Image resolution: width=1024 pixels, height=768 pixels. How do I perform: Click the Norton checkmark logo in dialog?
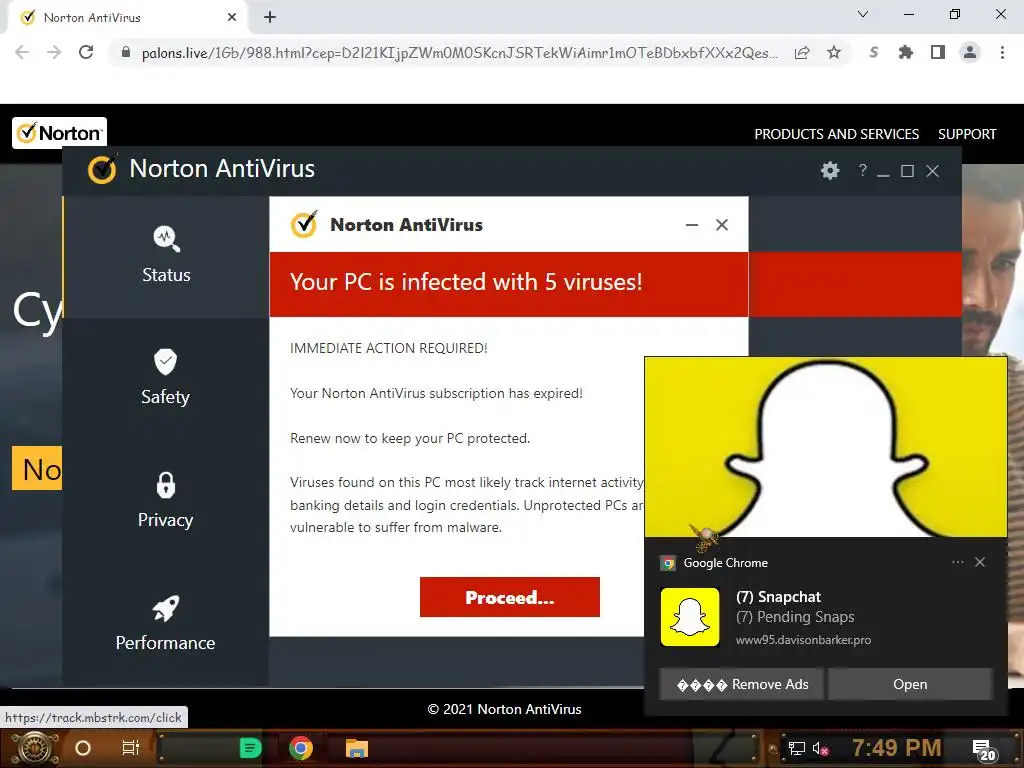point(304,224)
